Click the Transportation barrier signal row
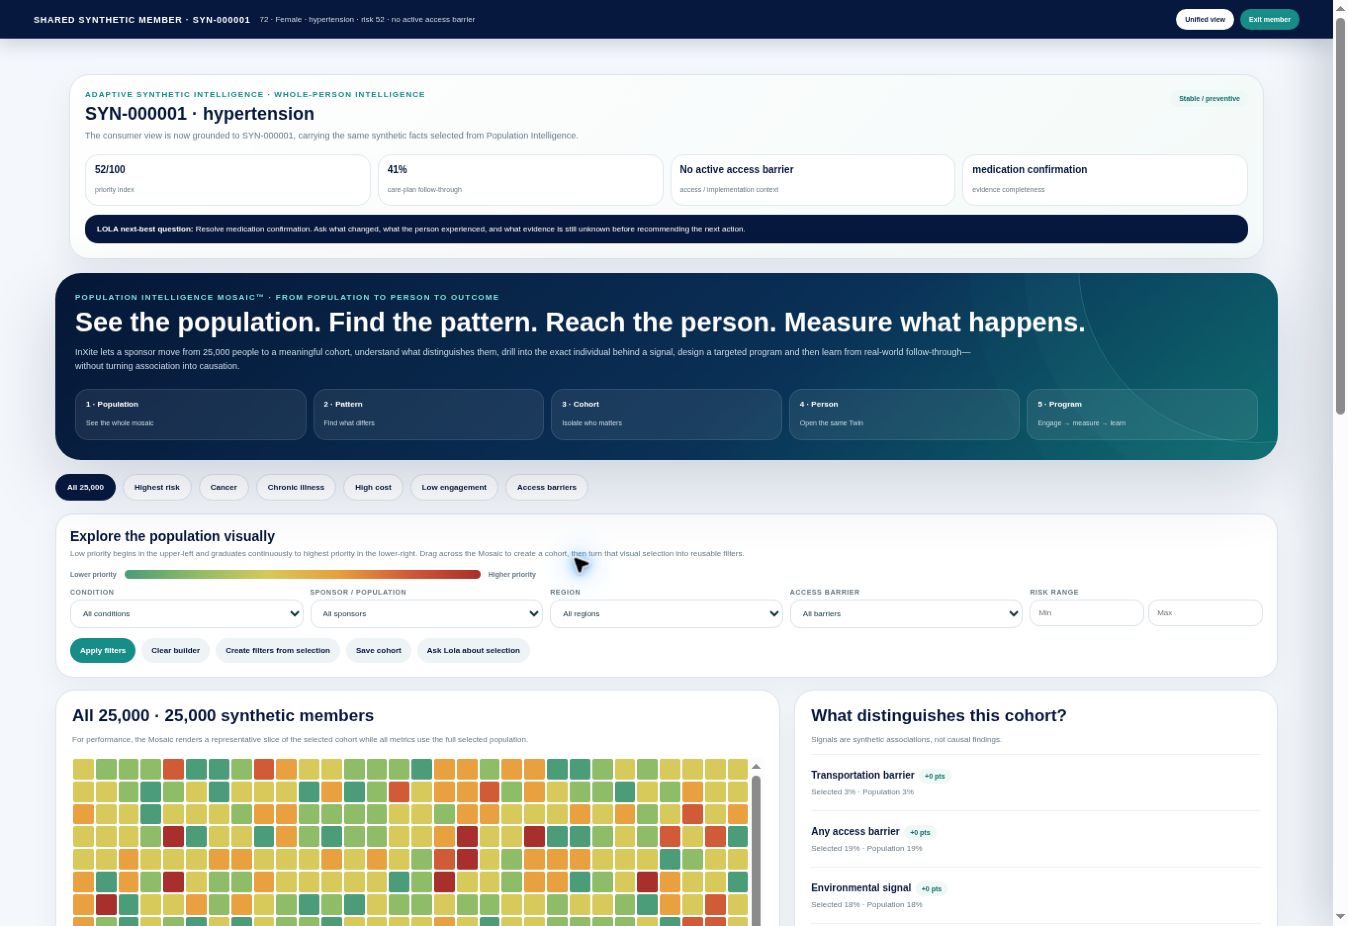This screenshot has height=926, width=1348. coord(1036,783)
